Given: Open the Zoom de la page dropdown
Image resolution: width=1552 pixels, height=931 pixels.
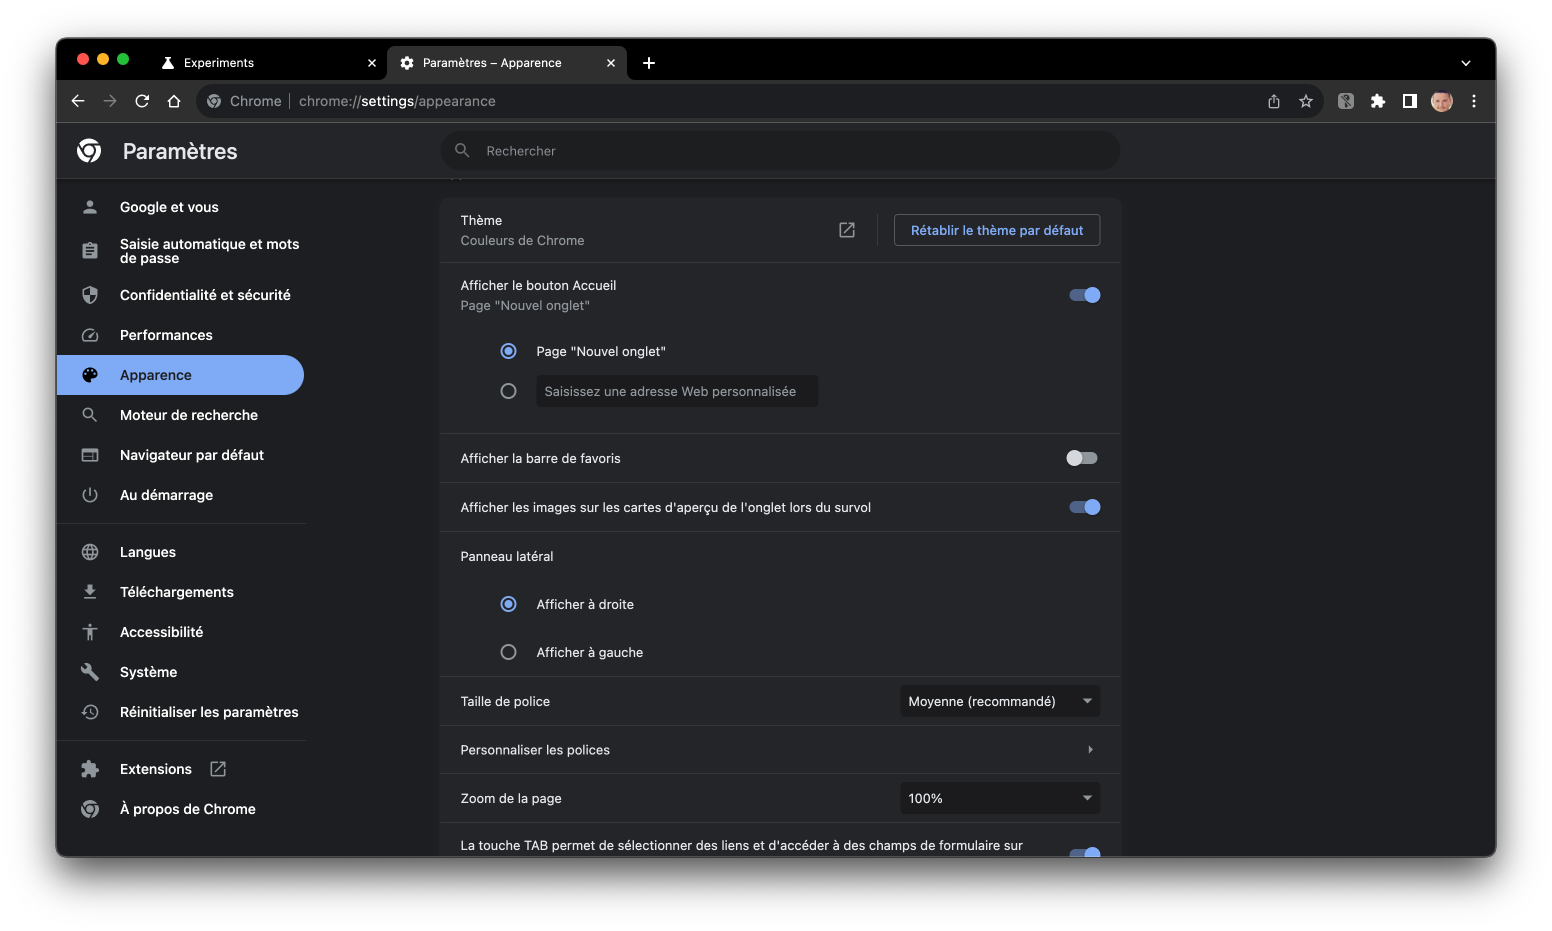Looking at the screenshot, I should (x=999, y=798).
